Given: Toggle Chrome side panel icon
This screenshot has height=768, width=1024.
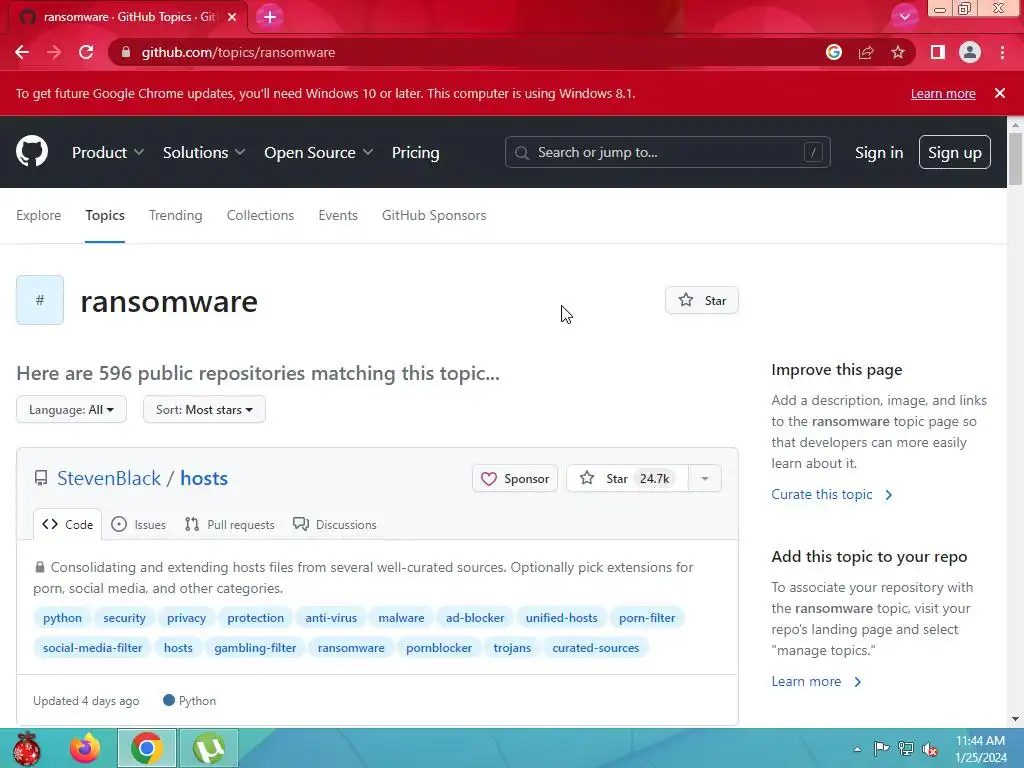Looking at the screenshot, I should (938, 52).
